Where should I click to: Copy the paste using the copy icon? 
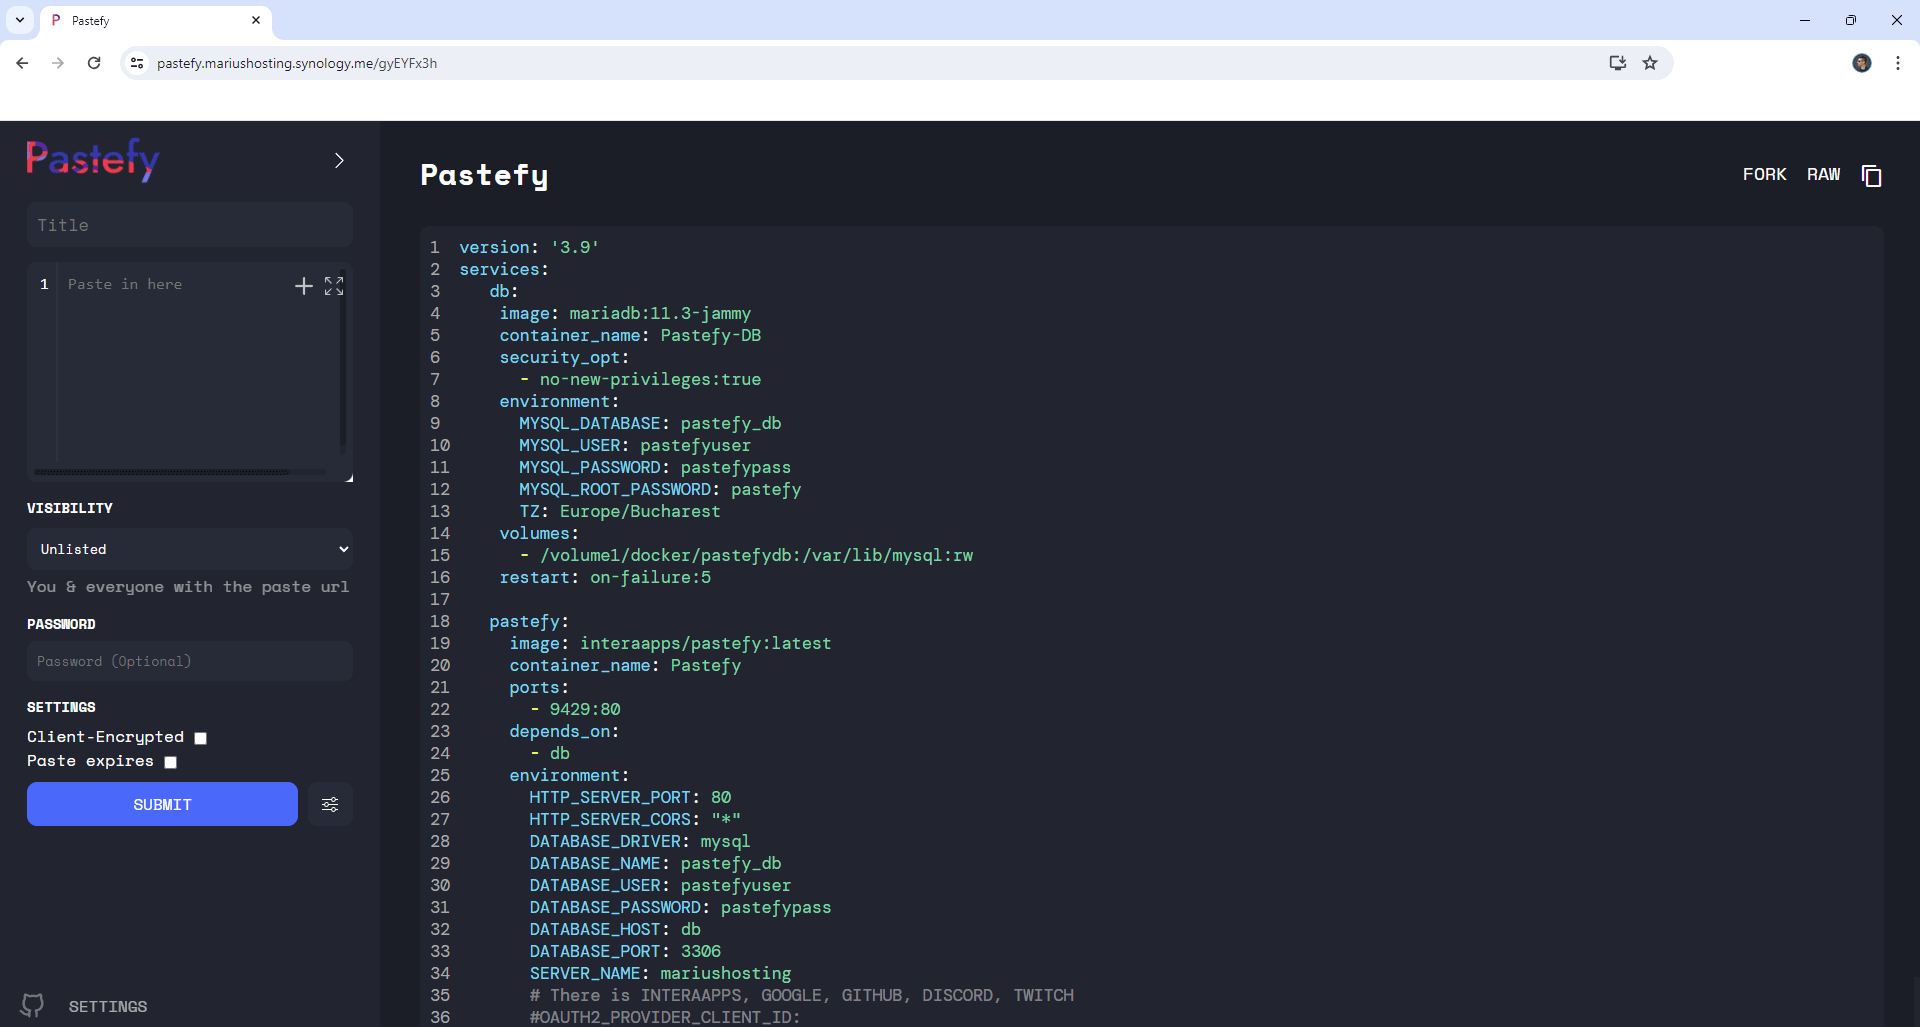(1871, 175)
